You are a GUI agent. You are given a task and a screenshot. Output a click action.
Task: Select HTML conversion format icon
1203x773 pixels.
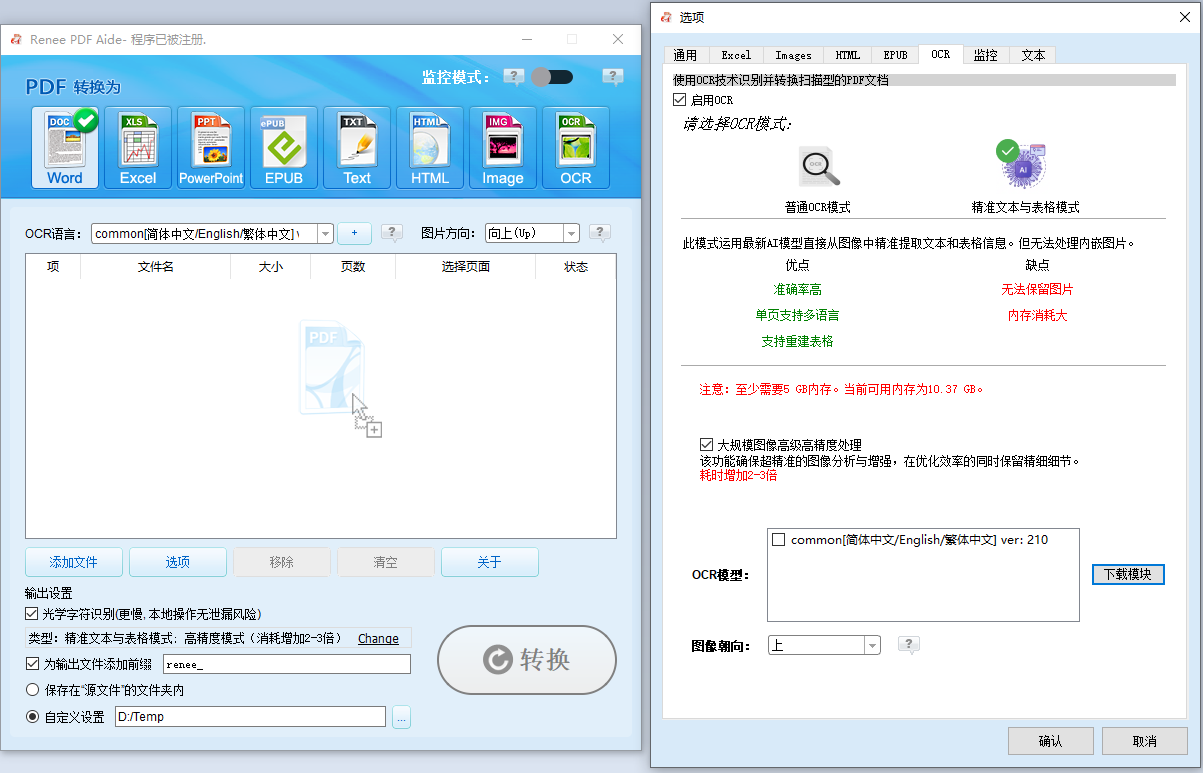430,147
